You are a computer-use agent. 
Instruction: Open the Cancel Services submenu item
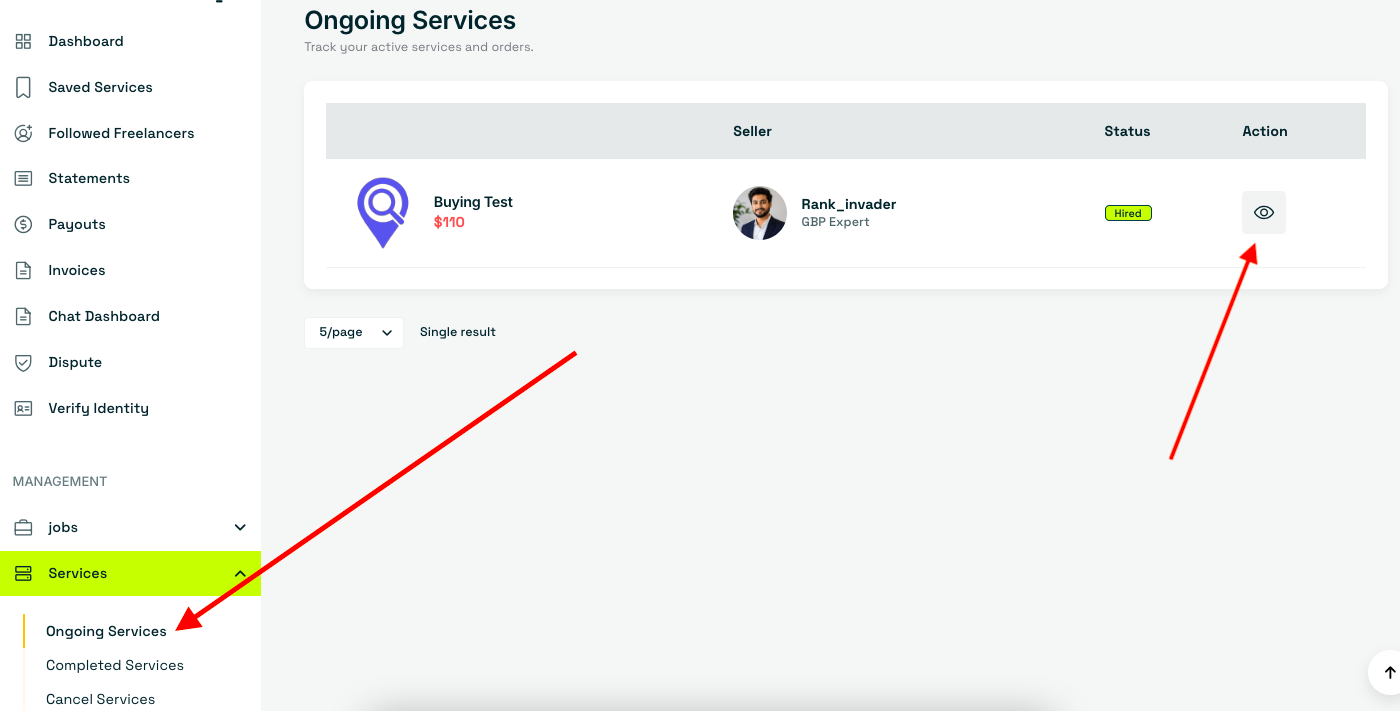[101, 699]
